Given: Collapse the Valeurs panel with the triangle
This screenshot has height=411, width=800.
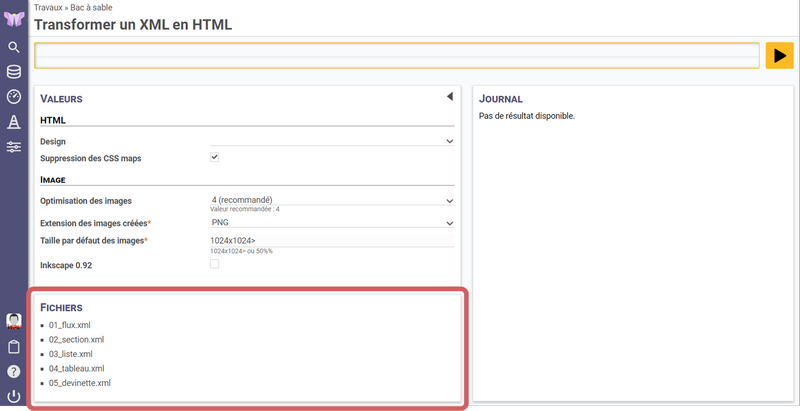Looking at the screenshot, I should (449, 96).
